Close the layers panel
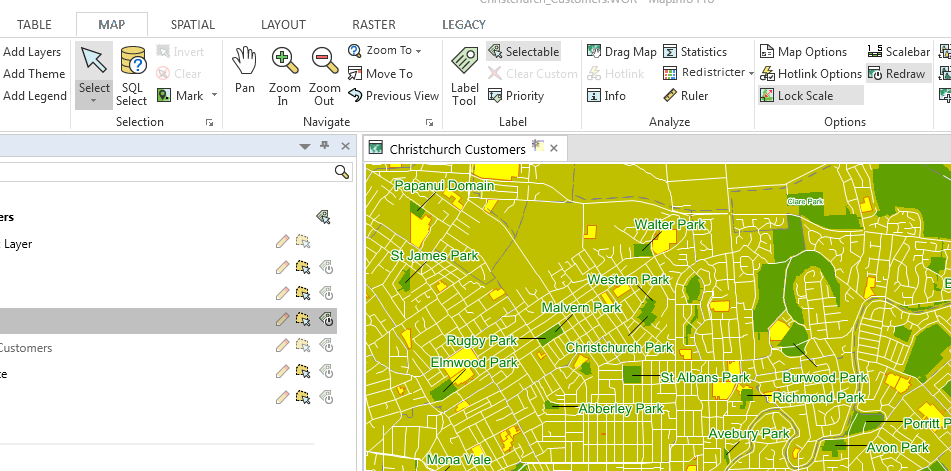Viewport: 951px width, 471px height. click(x=345, y=146)
